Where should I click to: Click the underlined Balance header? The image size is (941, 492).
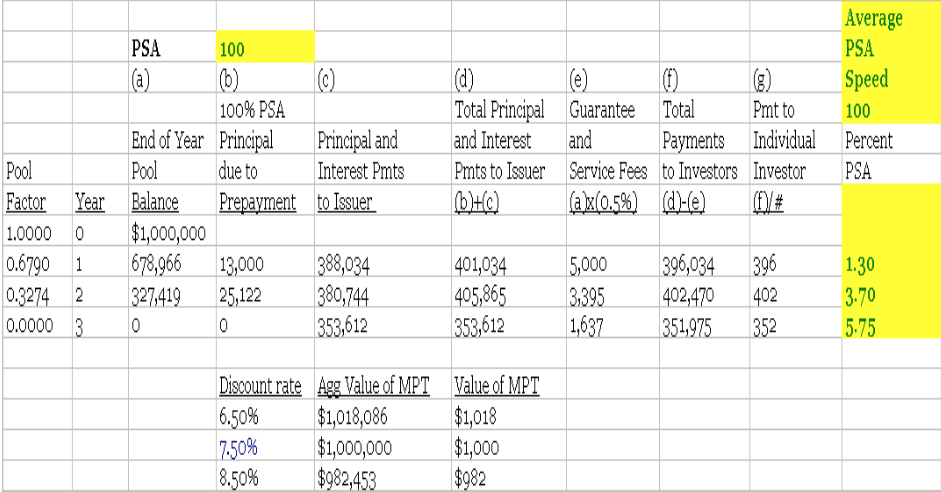[154, 202]
